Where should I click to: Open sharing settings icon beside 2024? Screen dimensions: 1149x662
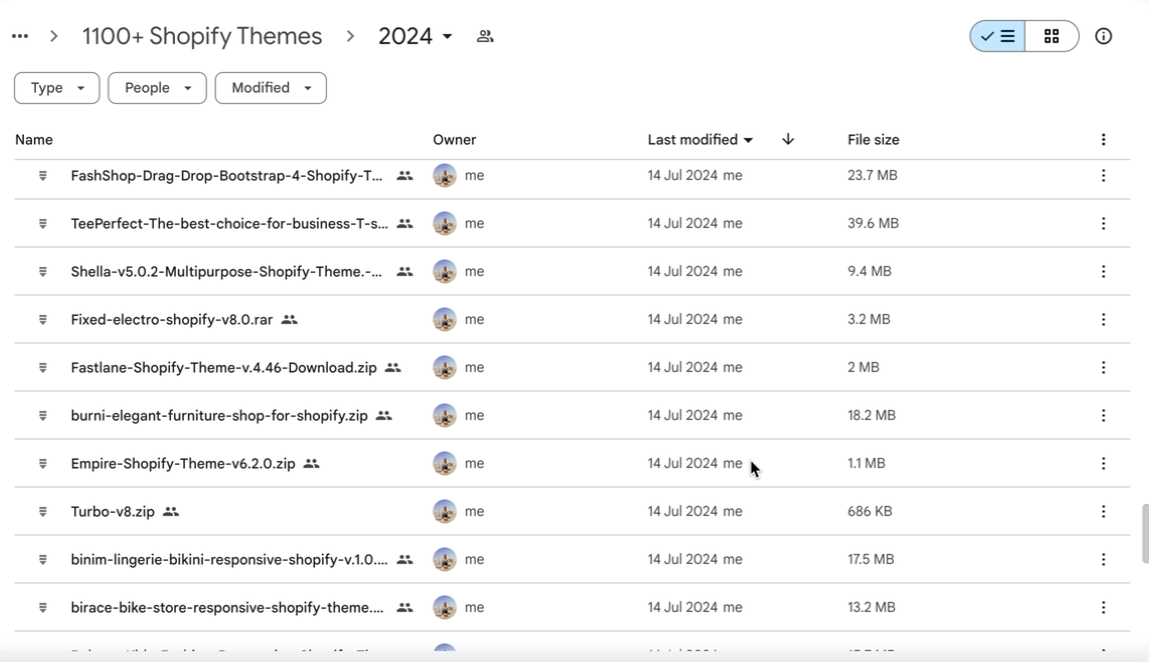point(485,36)
